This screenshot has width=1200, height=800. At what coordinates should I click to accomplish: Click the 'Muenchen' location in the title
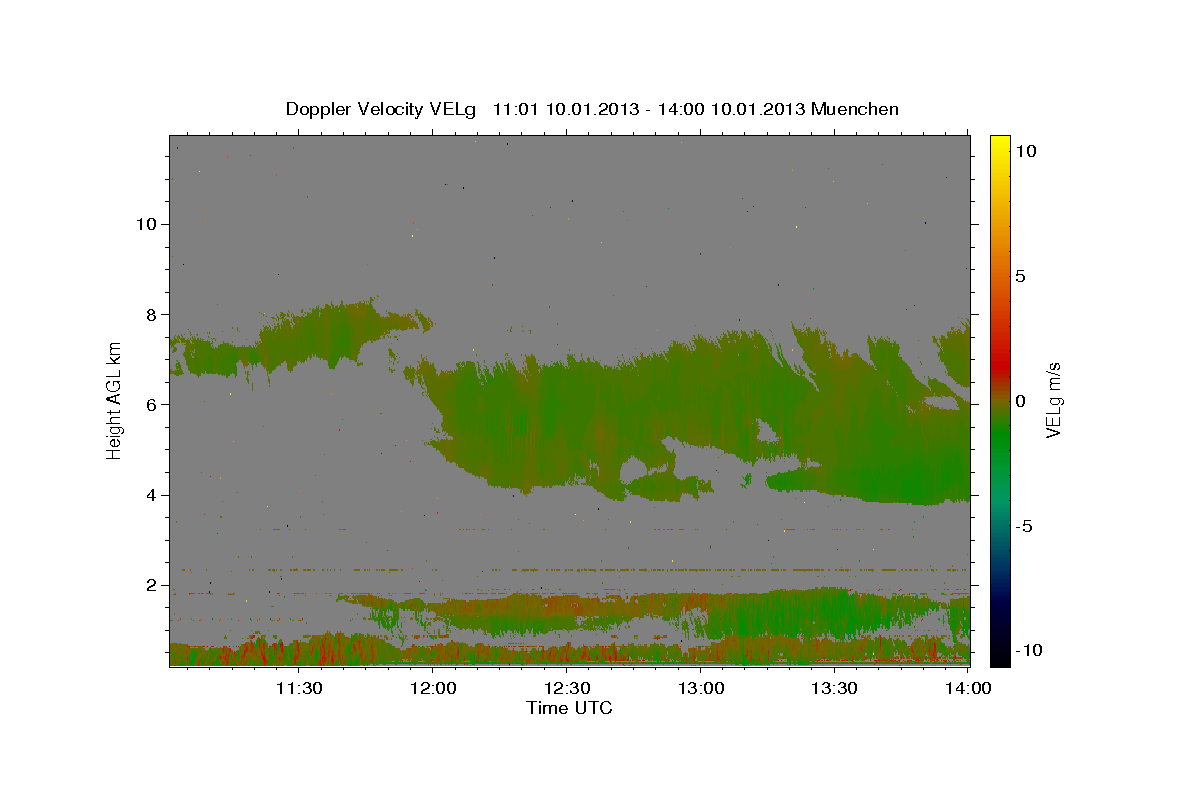click(855, 109)
